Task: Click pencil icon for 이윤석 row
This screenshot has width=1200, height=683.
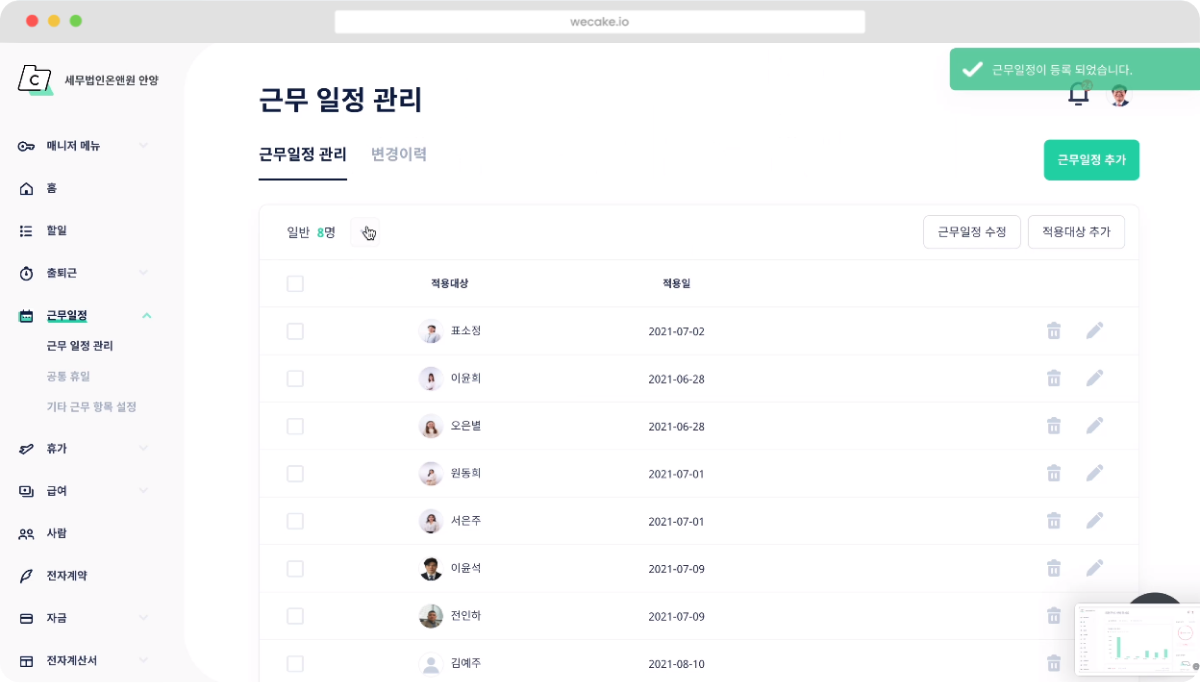Action: point(1095,568)
